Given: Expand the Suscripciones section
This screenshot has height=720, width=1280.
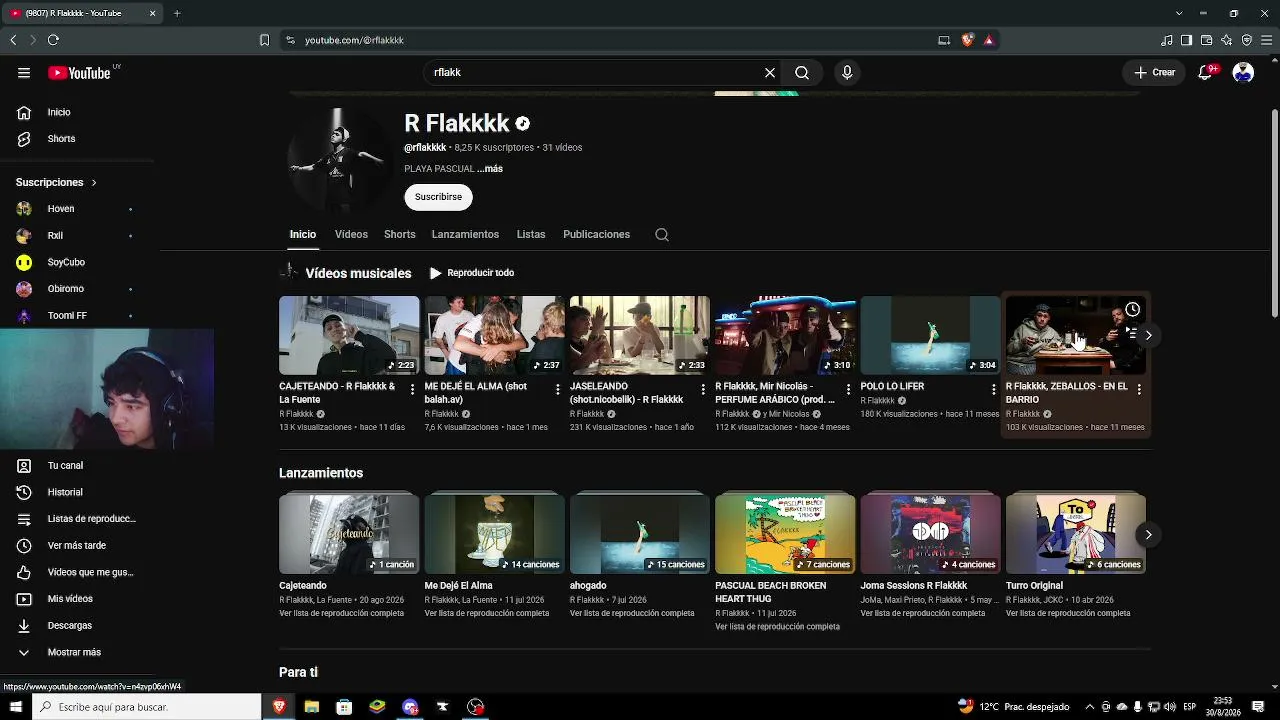Looking at the screenshot, I should [x=56, y=182].
